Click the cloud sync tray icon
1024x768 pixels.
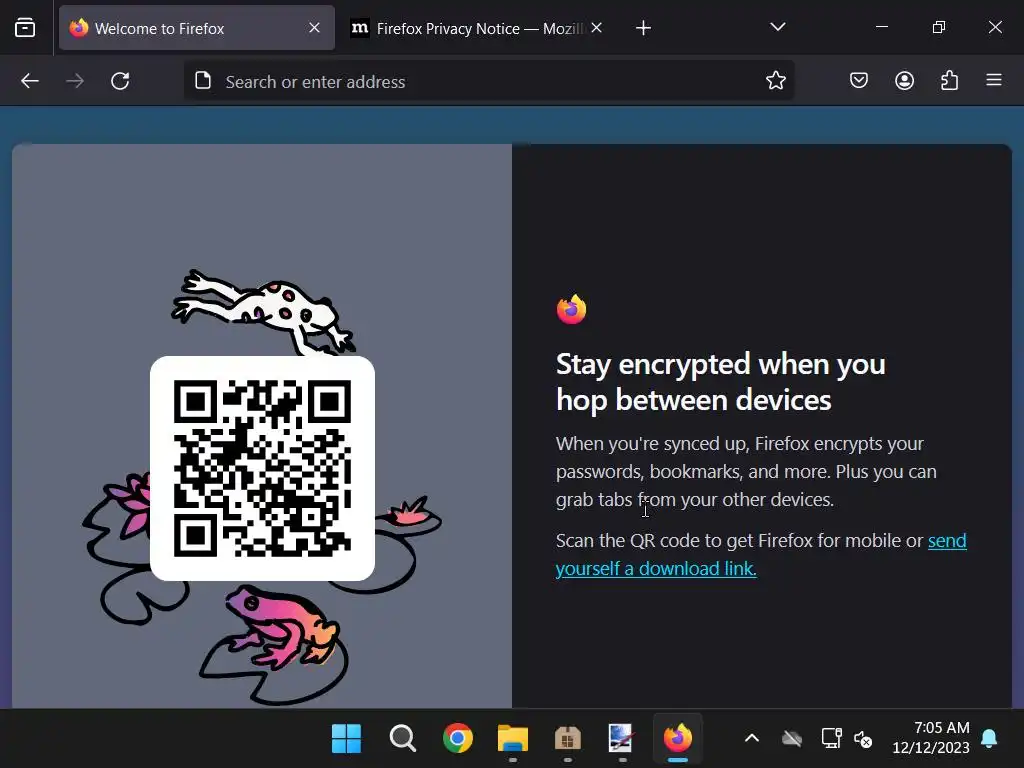792,739
